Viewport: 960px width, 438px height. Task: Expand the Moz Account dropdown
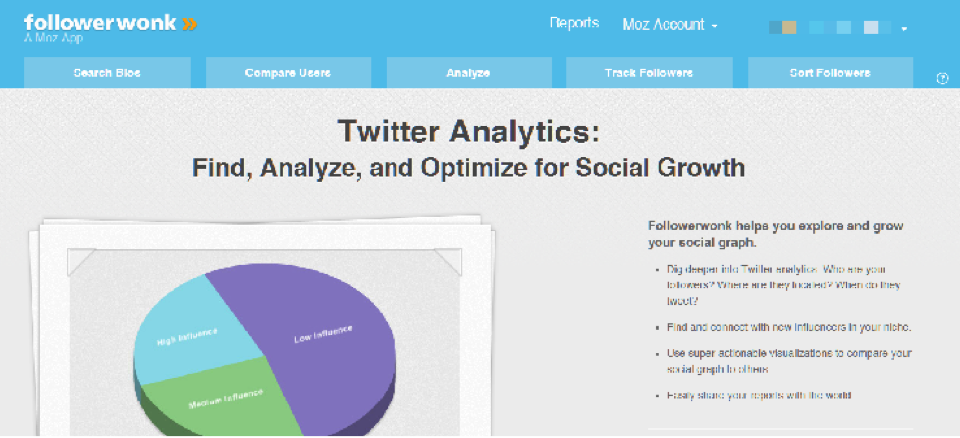point(669,25)
